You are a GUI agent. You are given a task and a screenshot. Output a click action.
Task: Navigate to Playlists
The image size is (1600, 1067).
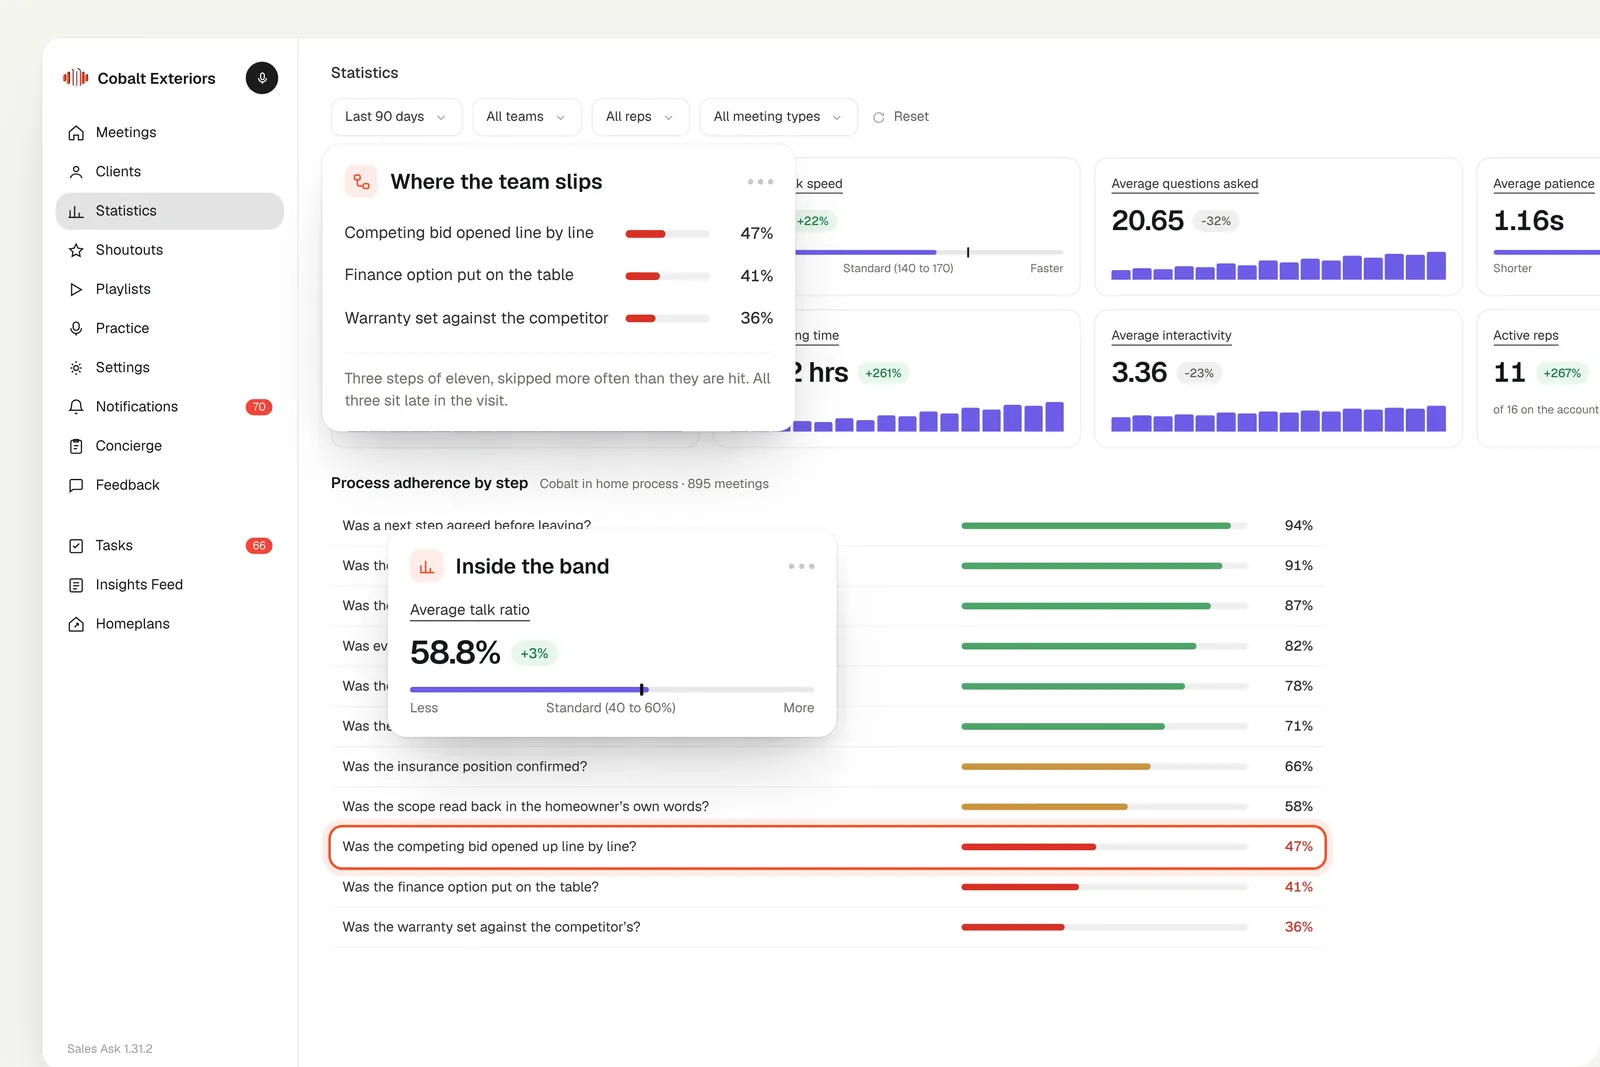pos(170,289)
